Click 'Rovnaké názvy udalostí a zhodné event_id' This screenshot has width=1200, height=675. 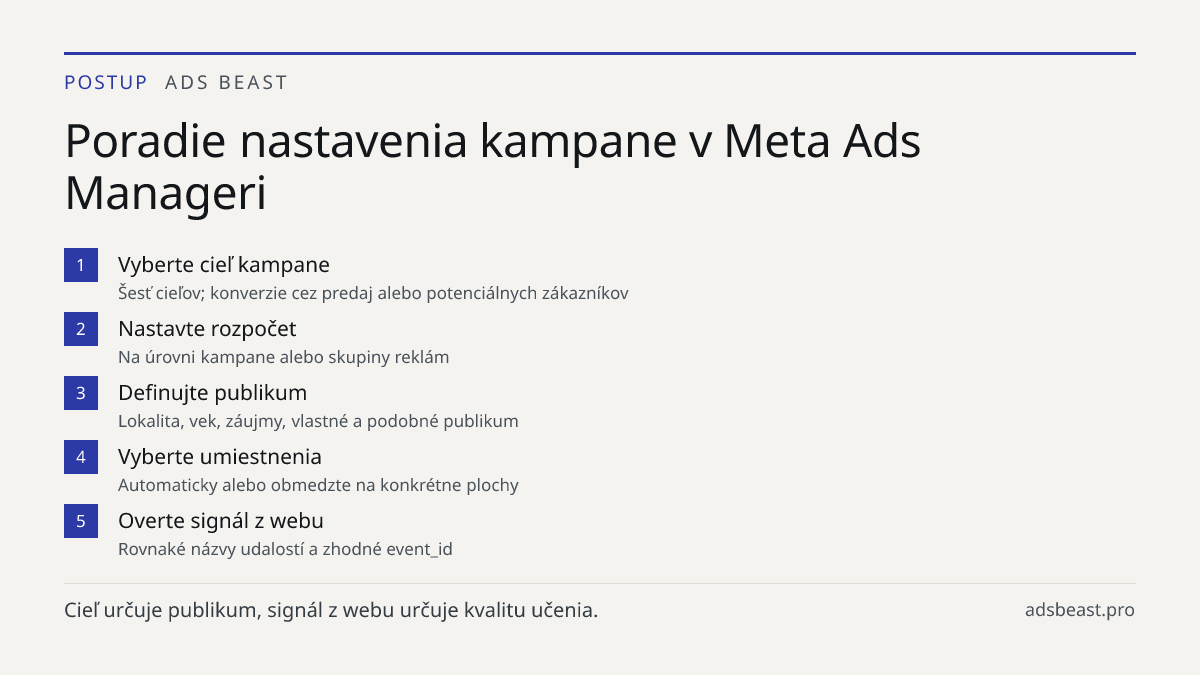(x=285, y=549)
